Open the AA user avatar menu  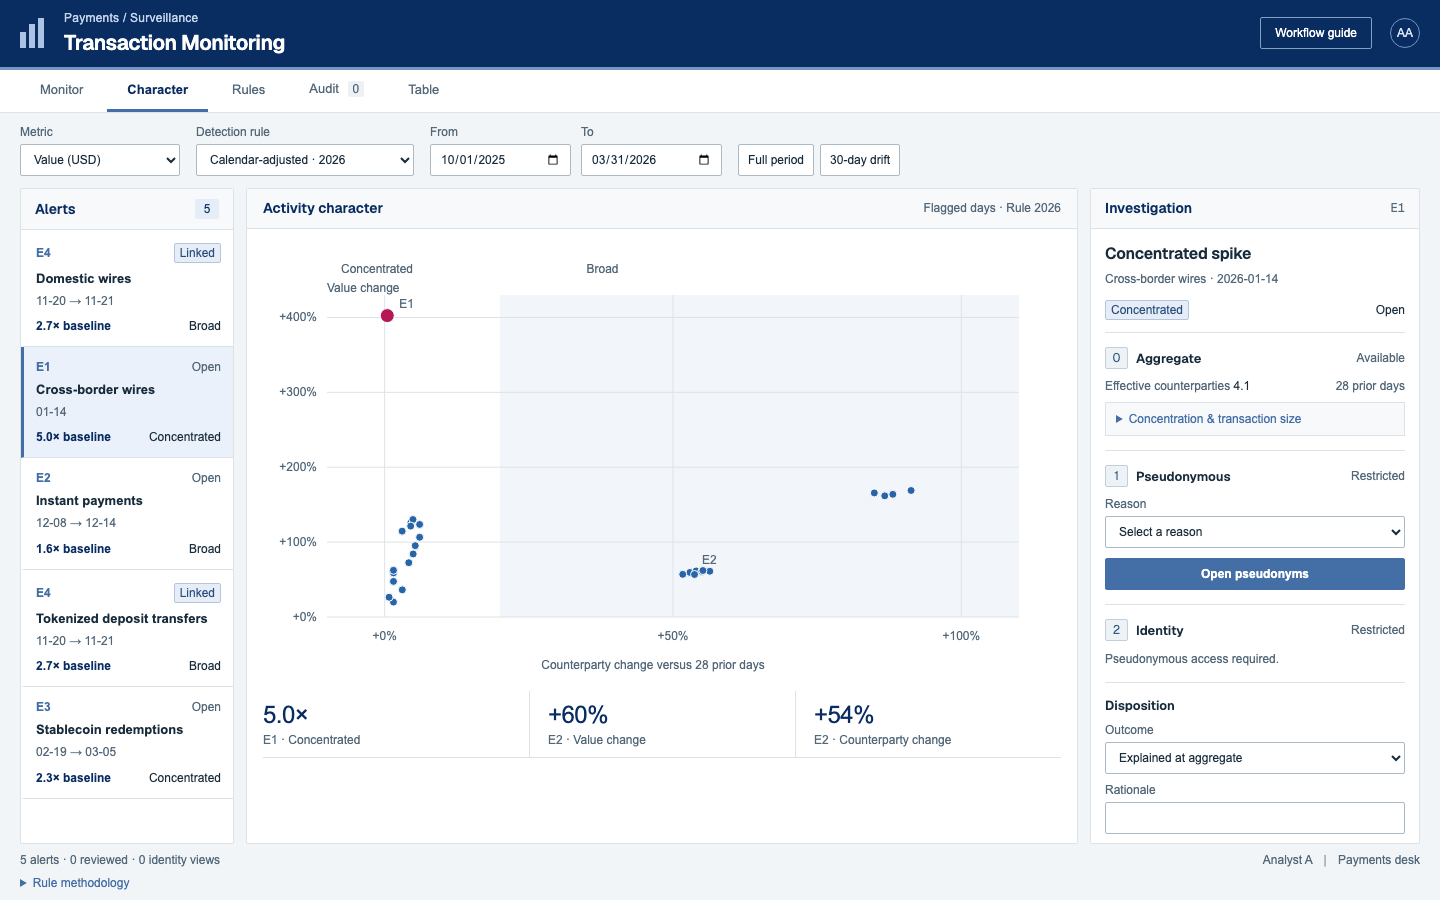[1405, 33]
